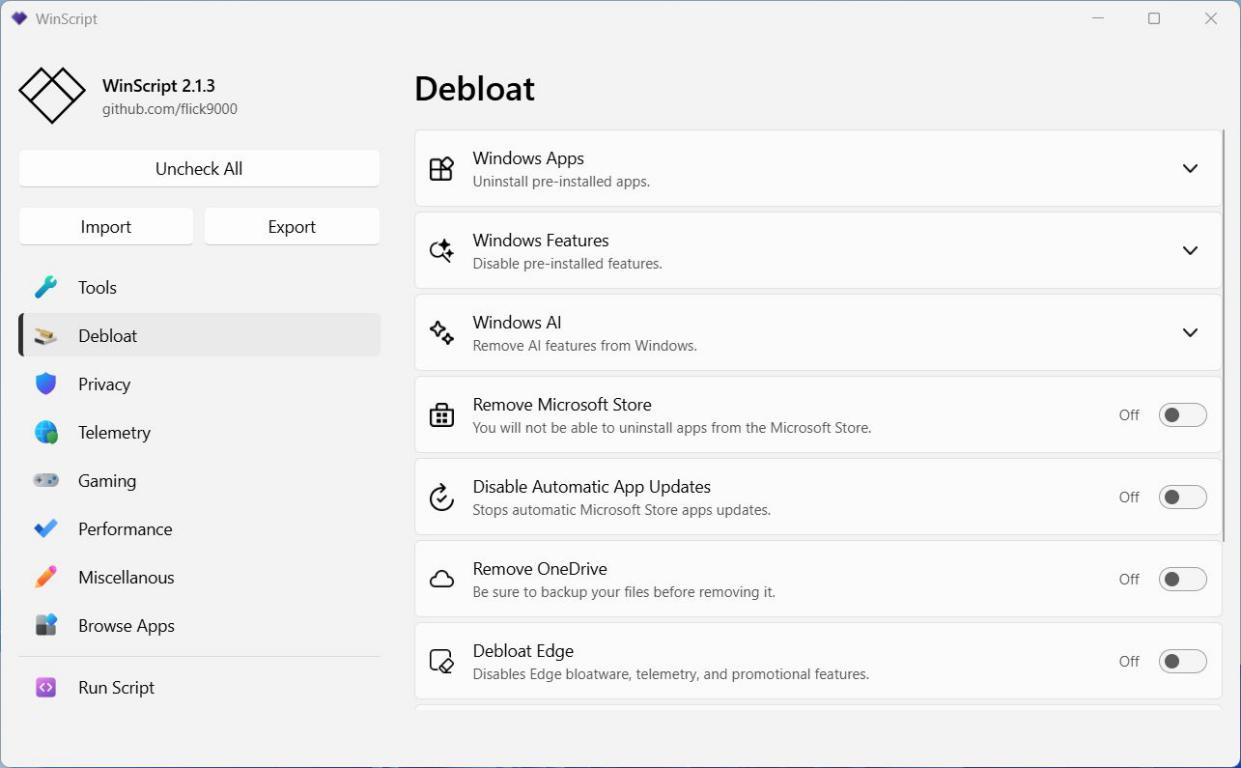Click the Browse Apps icon
This screenshot has width=1241, height=768.
(46, 626)
